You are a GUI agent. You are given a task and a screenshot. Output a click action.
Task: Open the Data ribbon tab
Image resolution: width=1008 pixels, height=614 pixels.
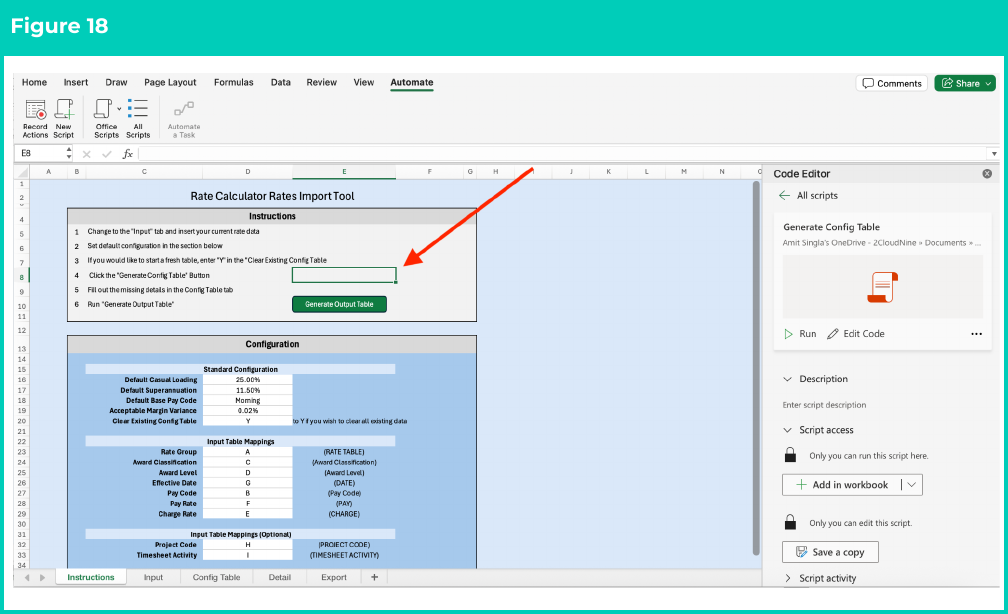(280, 82)
